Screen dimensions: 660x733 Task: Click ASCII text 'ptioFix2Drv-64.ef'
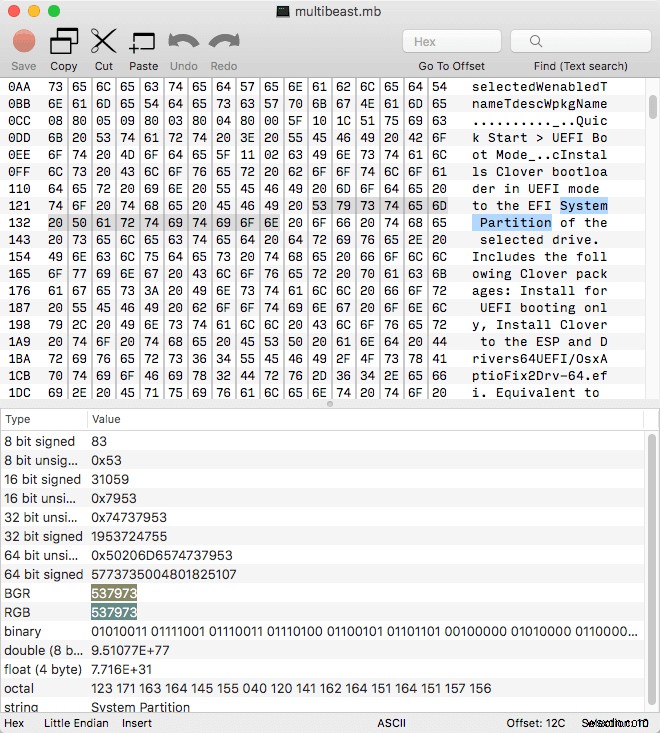539,376
